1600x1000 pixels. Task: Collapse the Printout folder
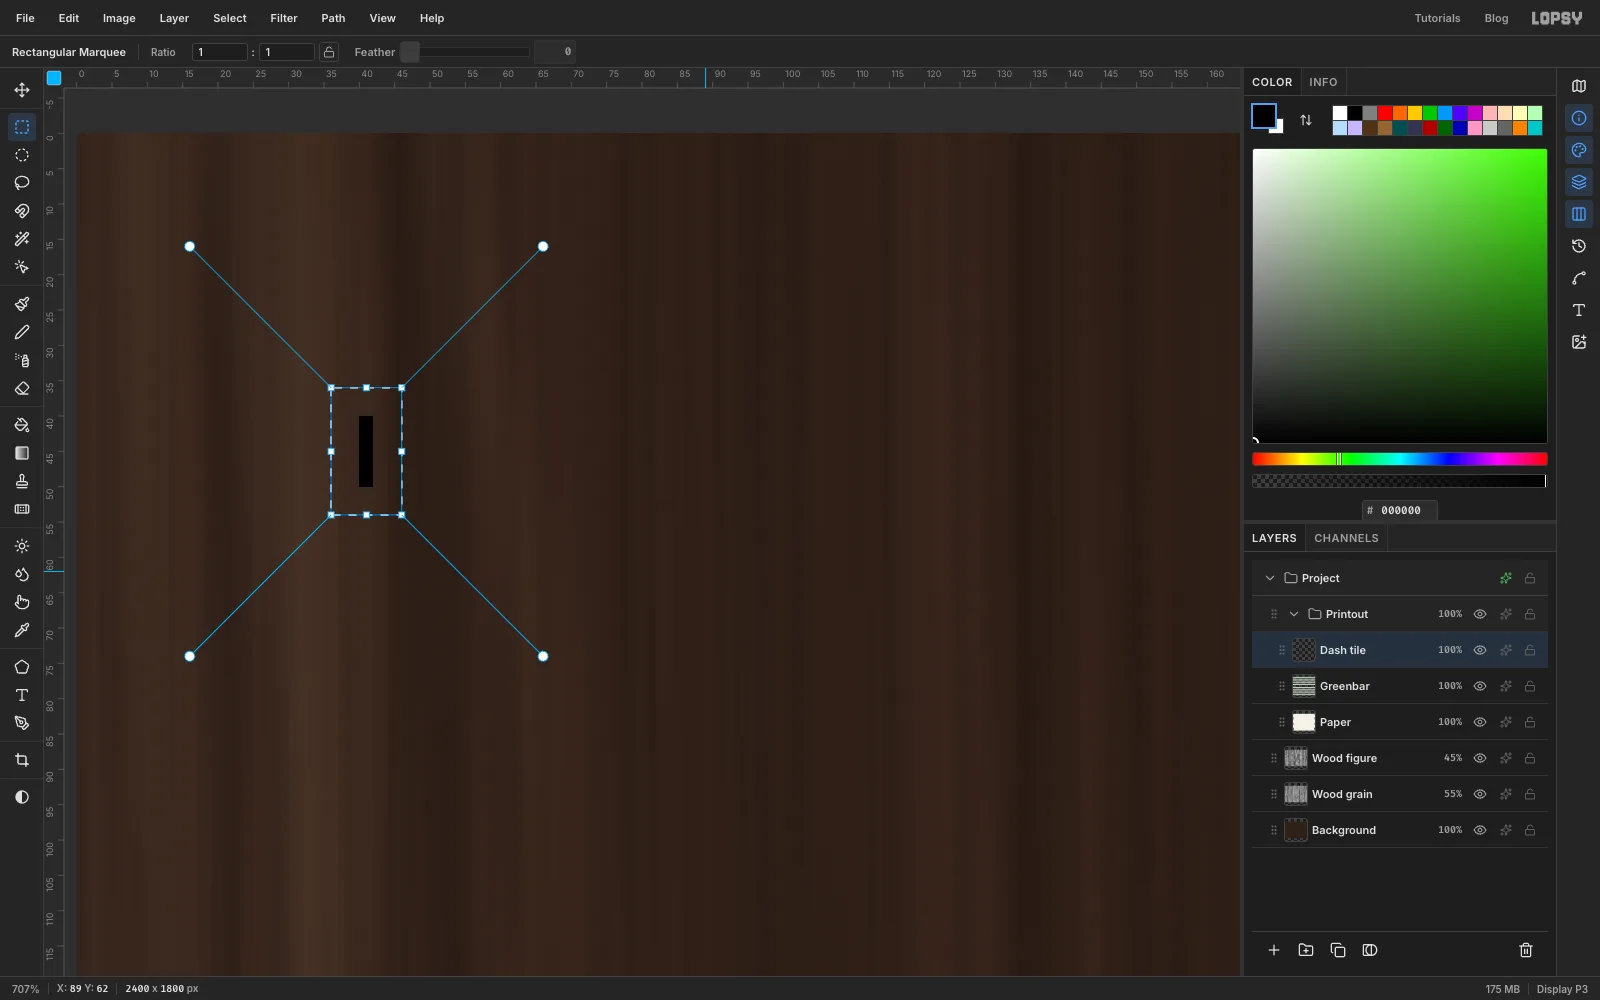click(x=1294, y=614)
